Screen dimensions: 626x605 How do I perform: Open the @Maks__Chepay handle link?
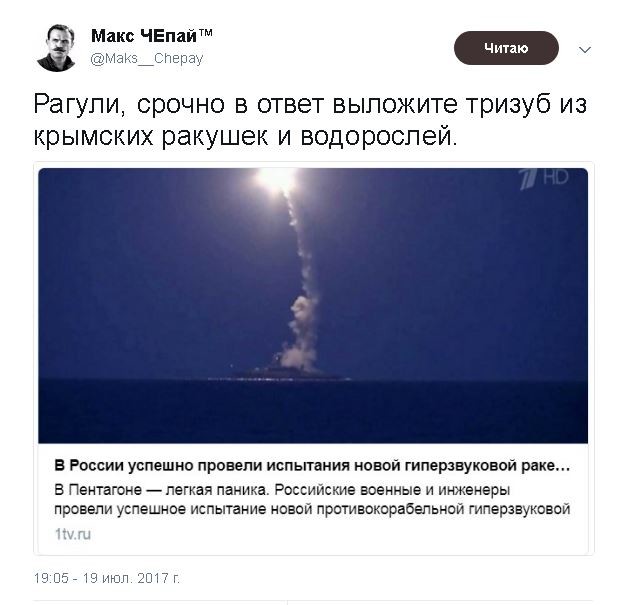[147, 59]
